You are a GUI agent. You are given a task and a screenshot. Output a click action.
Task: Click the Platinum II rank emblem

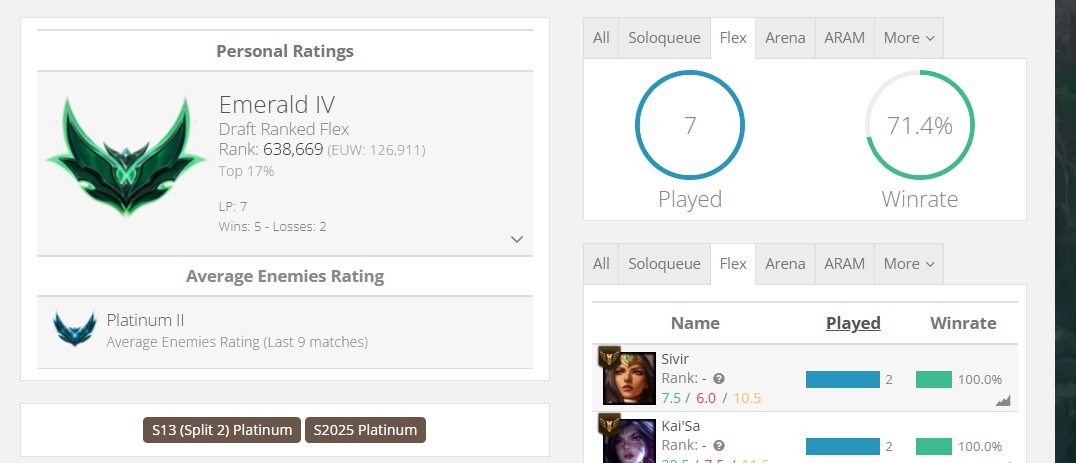pos(75,329)
